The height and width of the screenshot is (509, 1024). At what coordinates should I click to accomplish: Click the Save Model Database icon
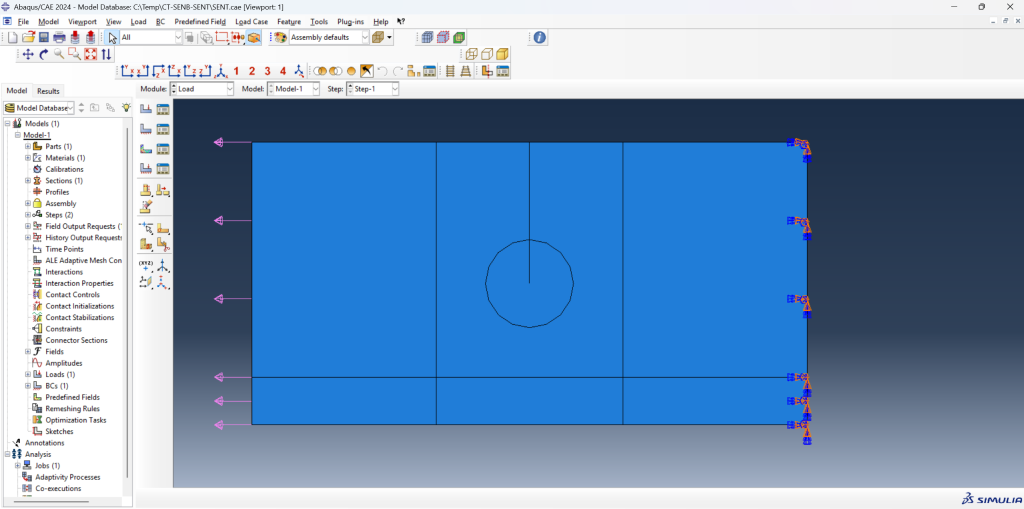click(x=44, y=37)
